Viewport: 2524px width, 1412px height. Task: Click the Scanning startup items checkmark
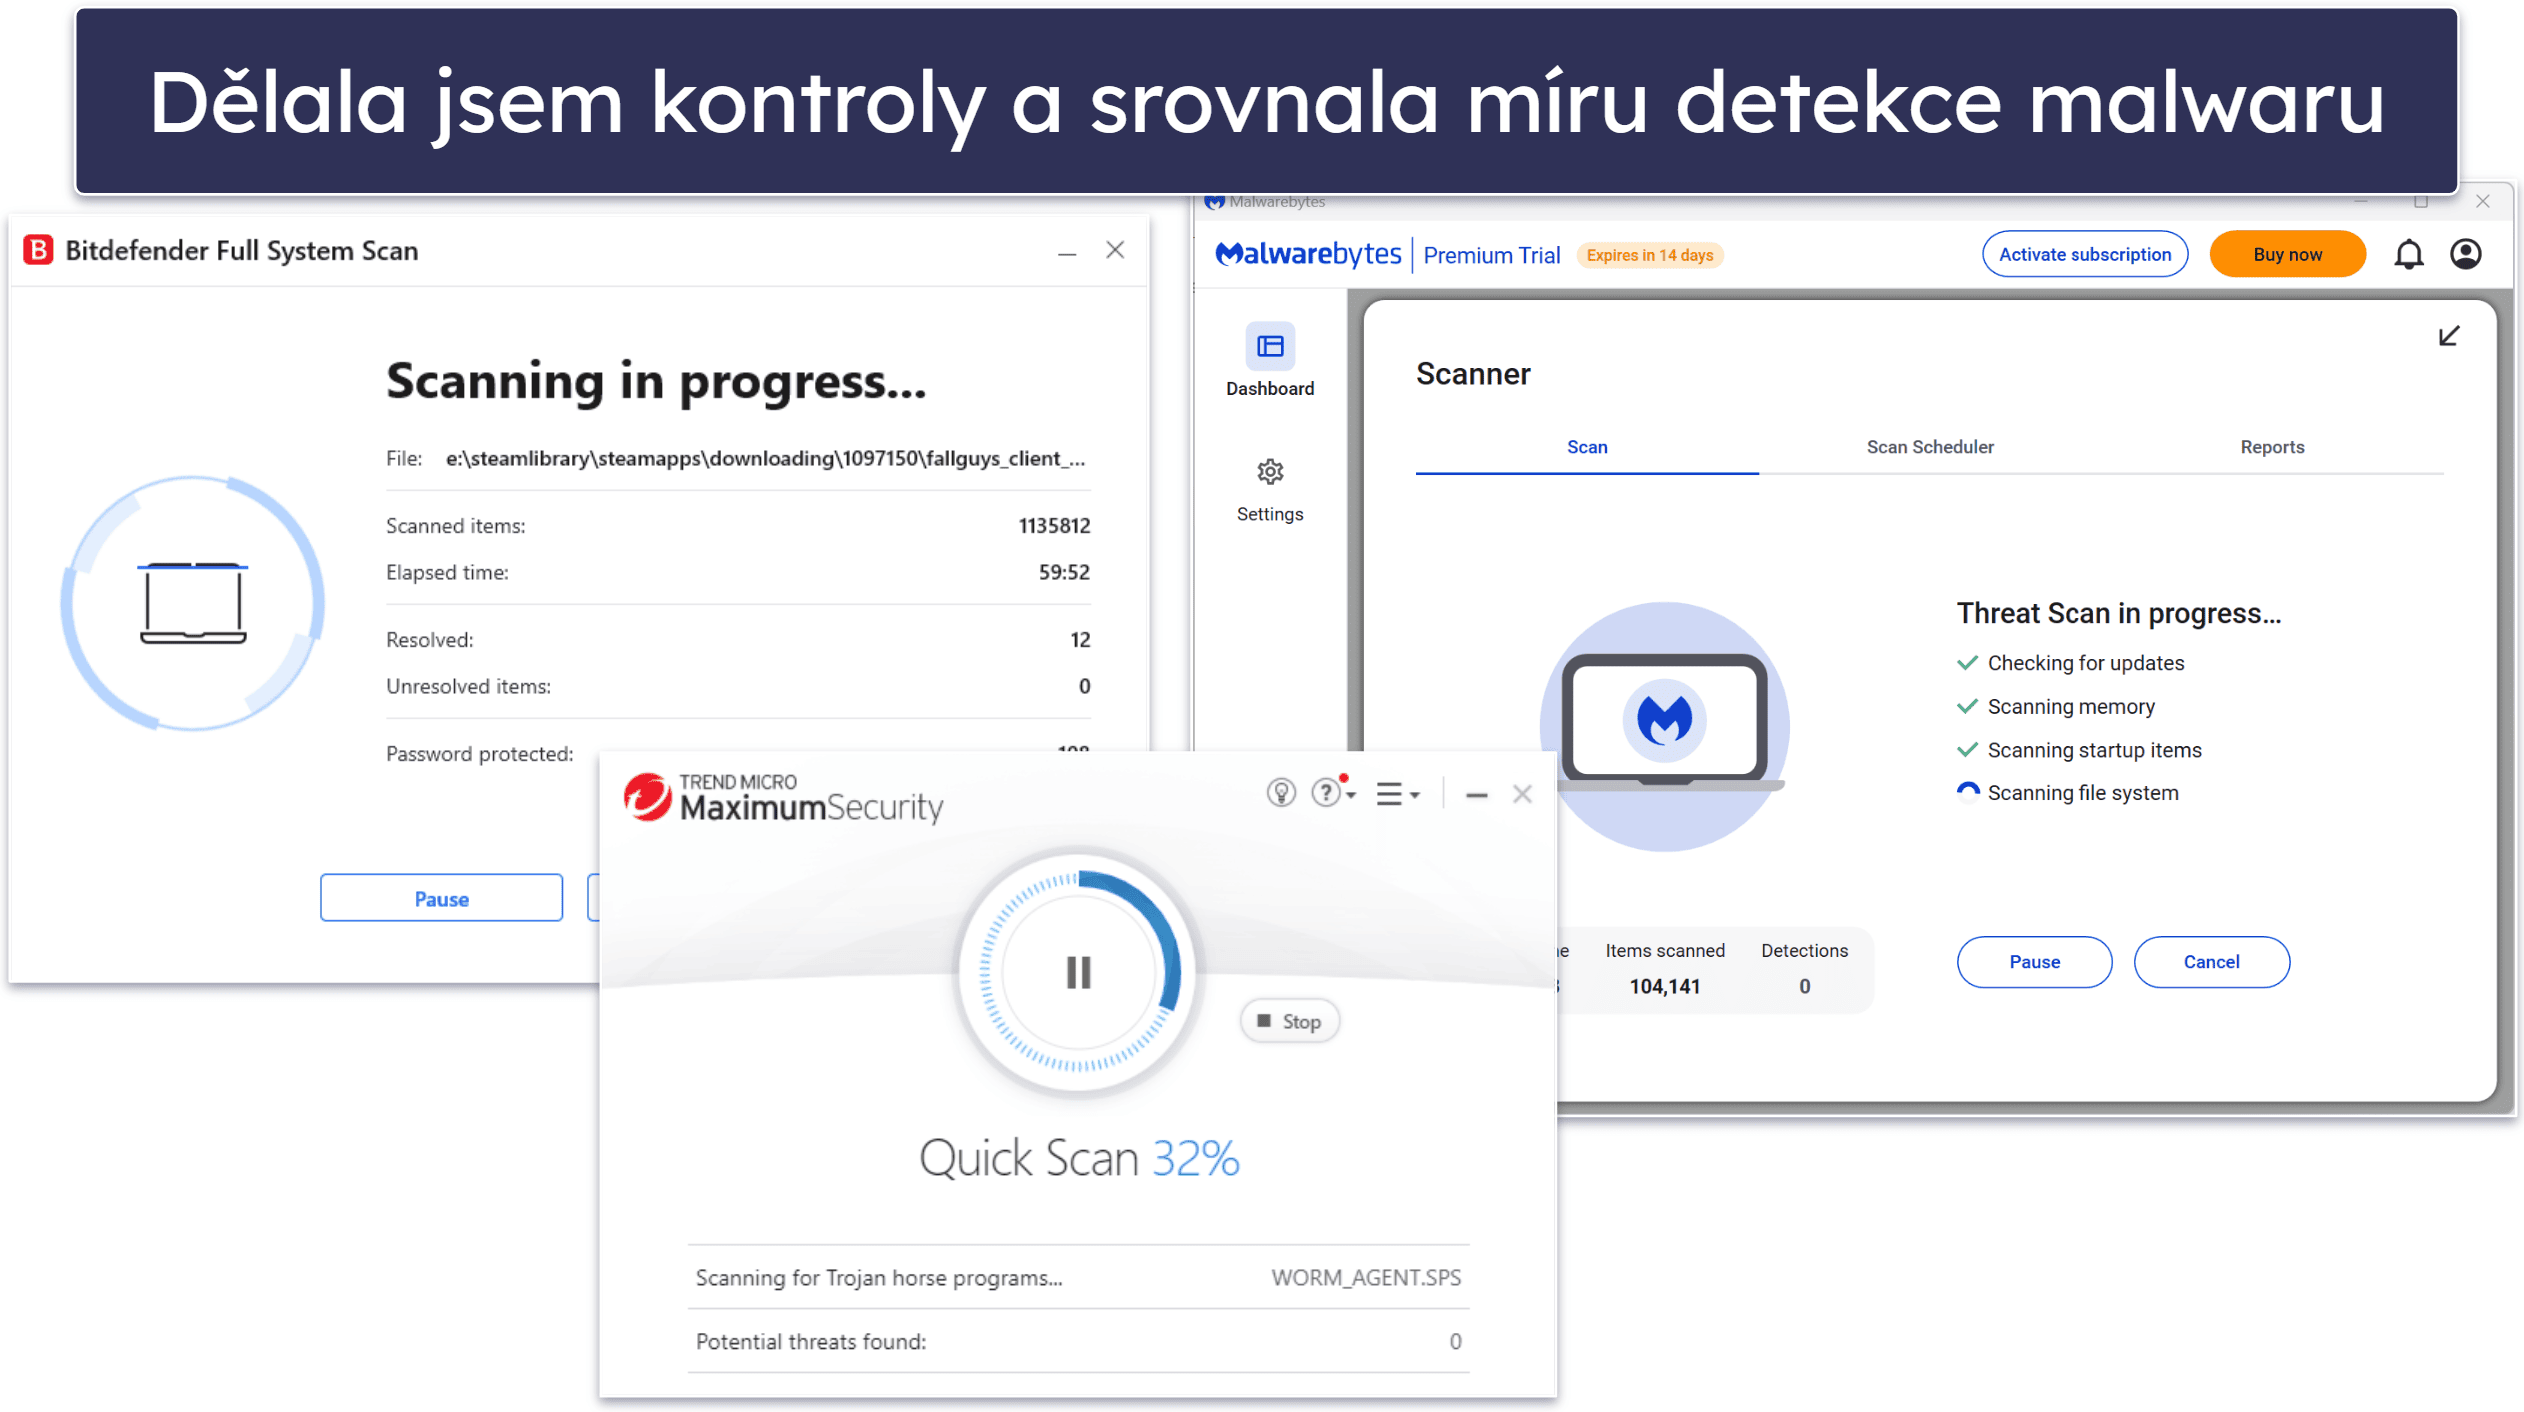click(1967, 750)
